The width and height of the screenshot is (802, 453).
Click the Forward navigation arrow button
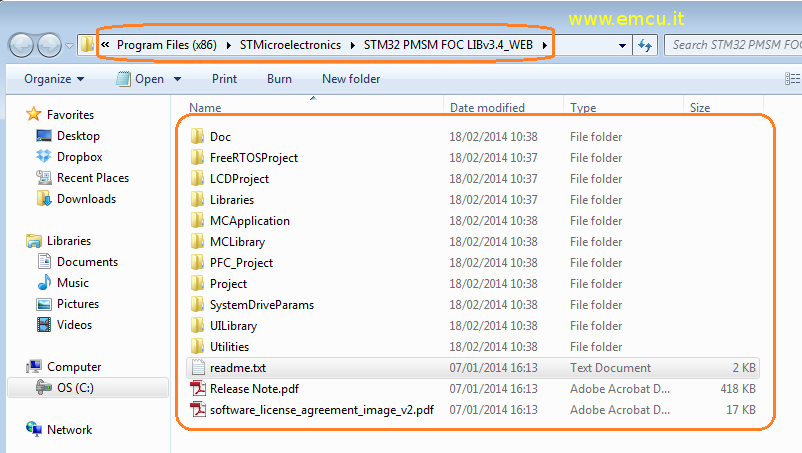click(x=49, y=46)
